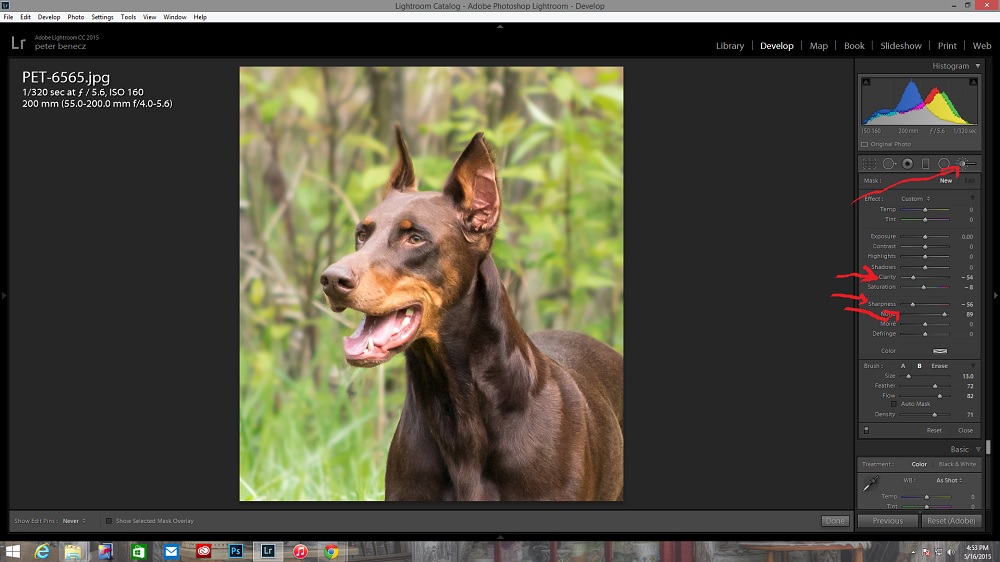The height and width of the screenshot is (562, 1000).
Task: Choose the Red Eye Correction tool
Action: click(908, 163)
